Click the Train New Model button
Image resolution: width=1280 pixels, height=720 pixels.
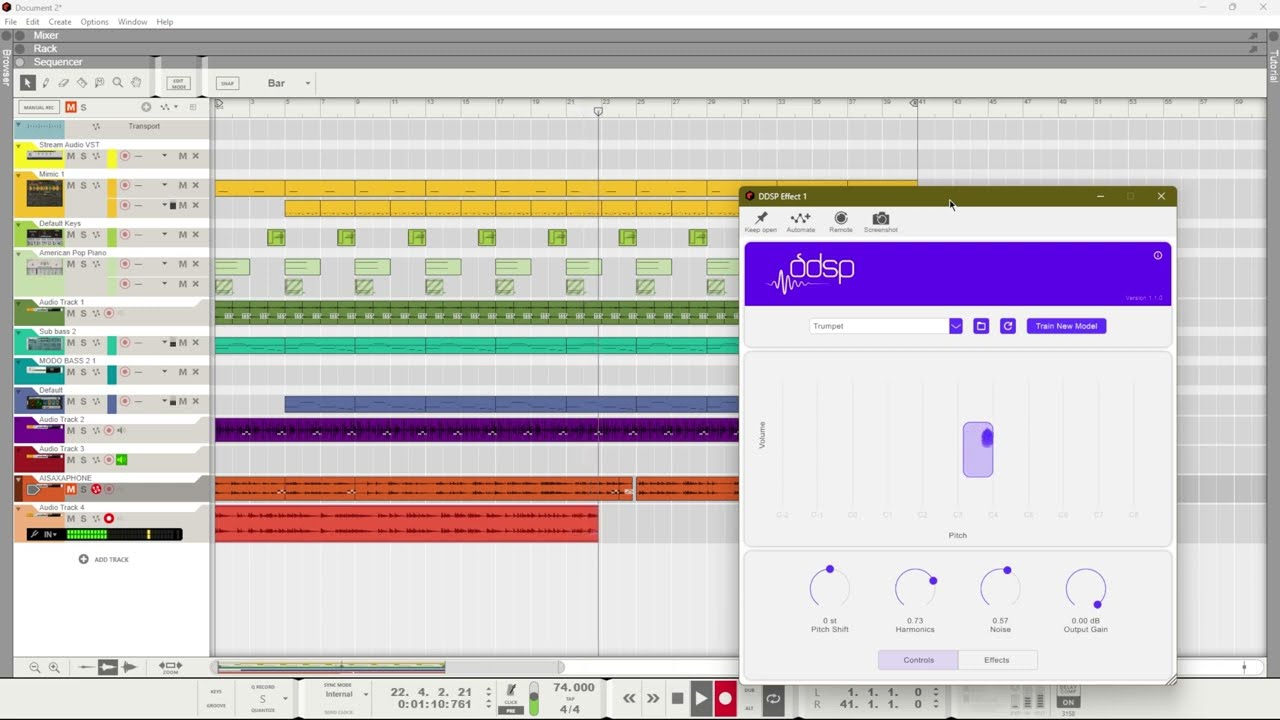pyautogui.click(x=1066, y=326)
